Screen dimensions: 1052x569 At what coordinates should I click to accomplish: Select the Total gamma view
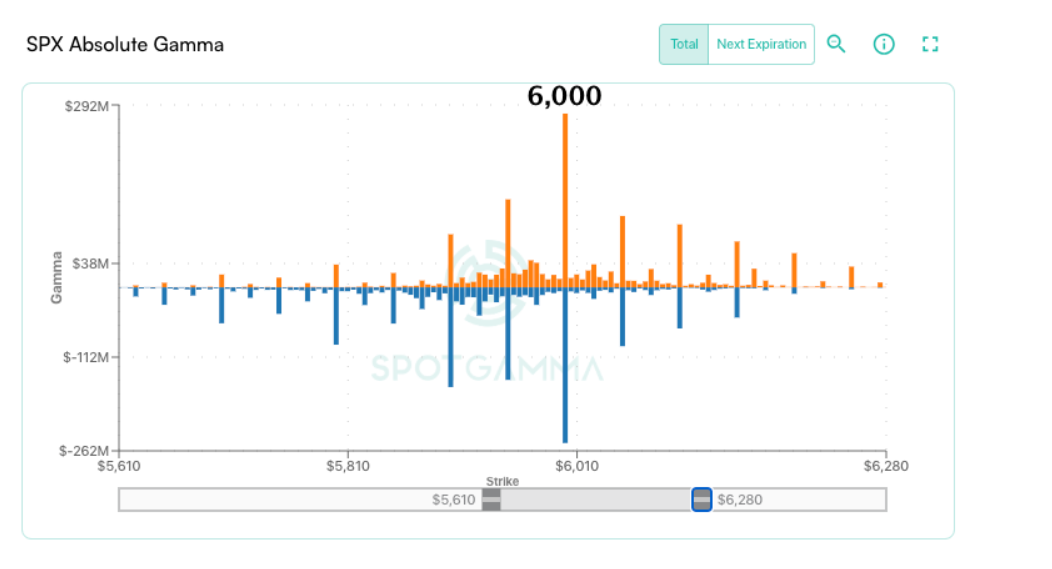[684, 44]
